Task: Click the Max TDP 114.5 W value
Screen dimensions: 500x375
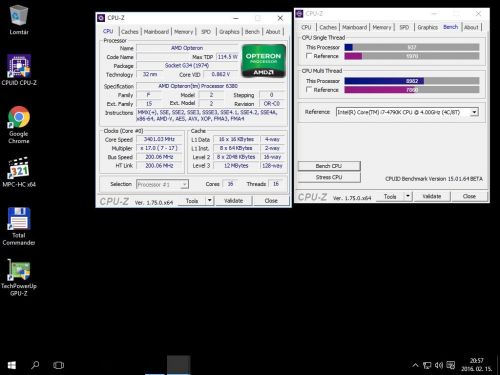Action: 227,57
